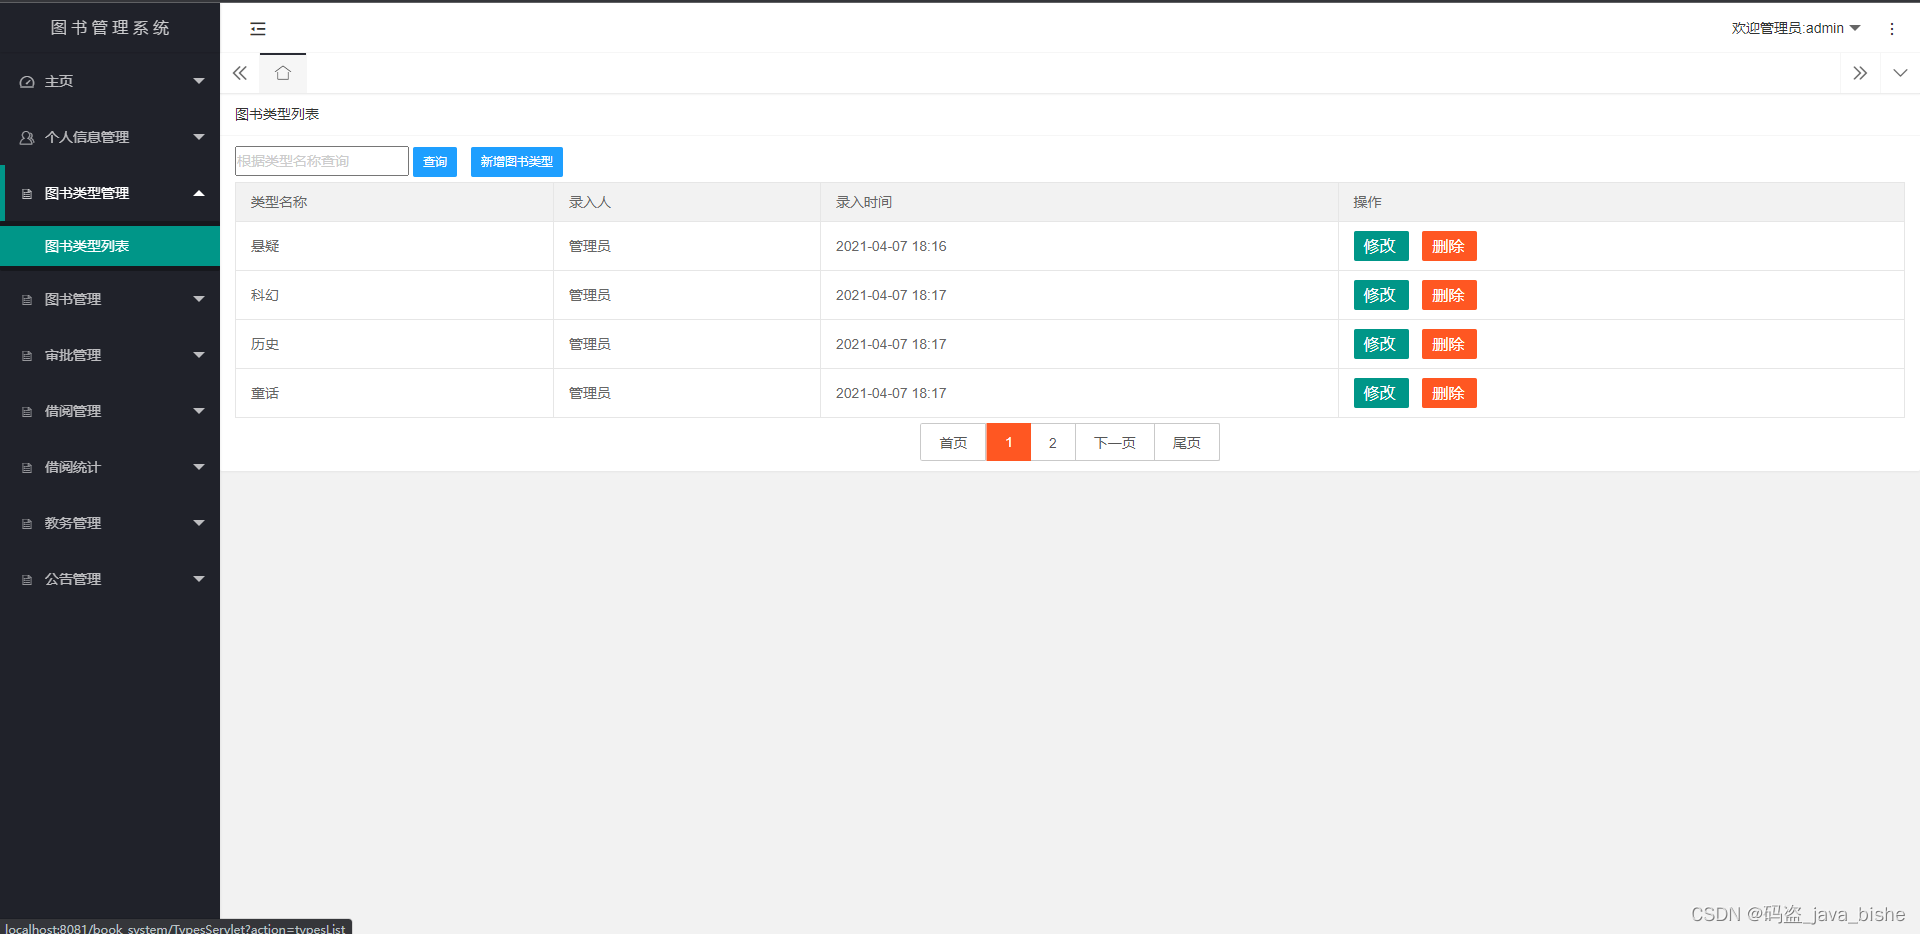Click the 图书类型列表 page heading

[x=277, y=114]
